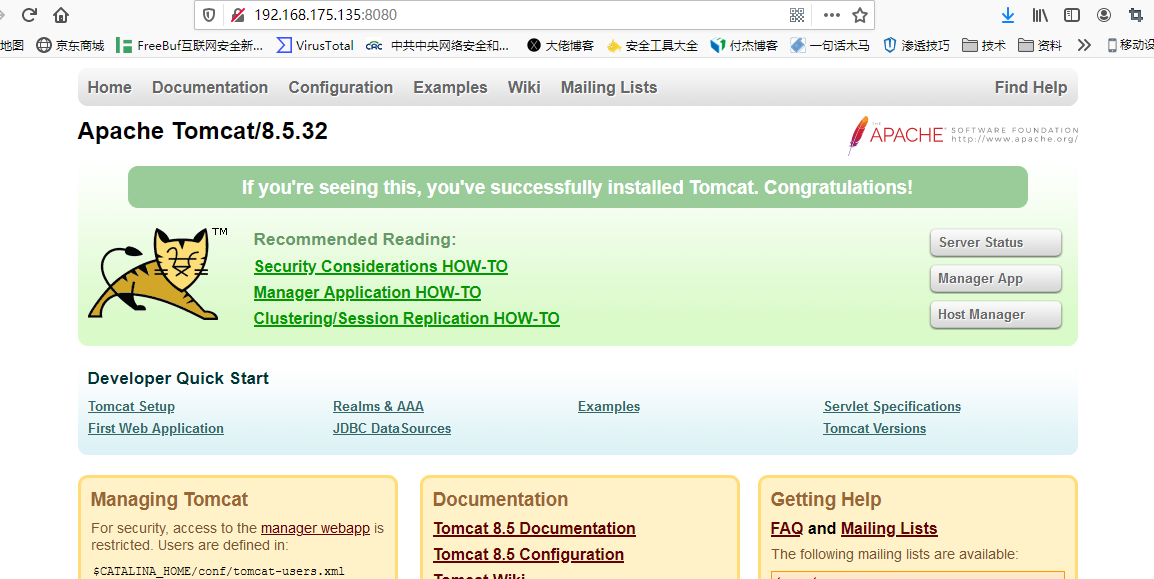This screenshot has height=579, width=1154.
Task: Click the $CATALINA_HOME/conf/tomcat-users.xml path text
Action: [219, 572]
